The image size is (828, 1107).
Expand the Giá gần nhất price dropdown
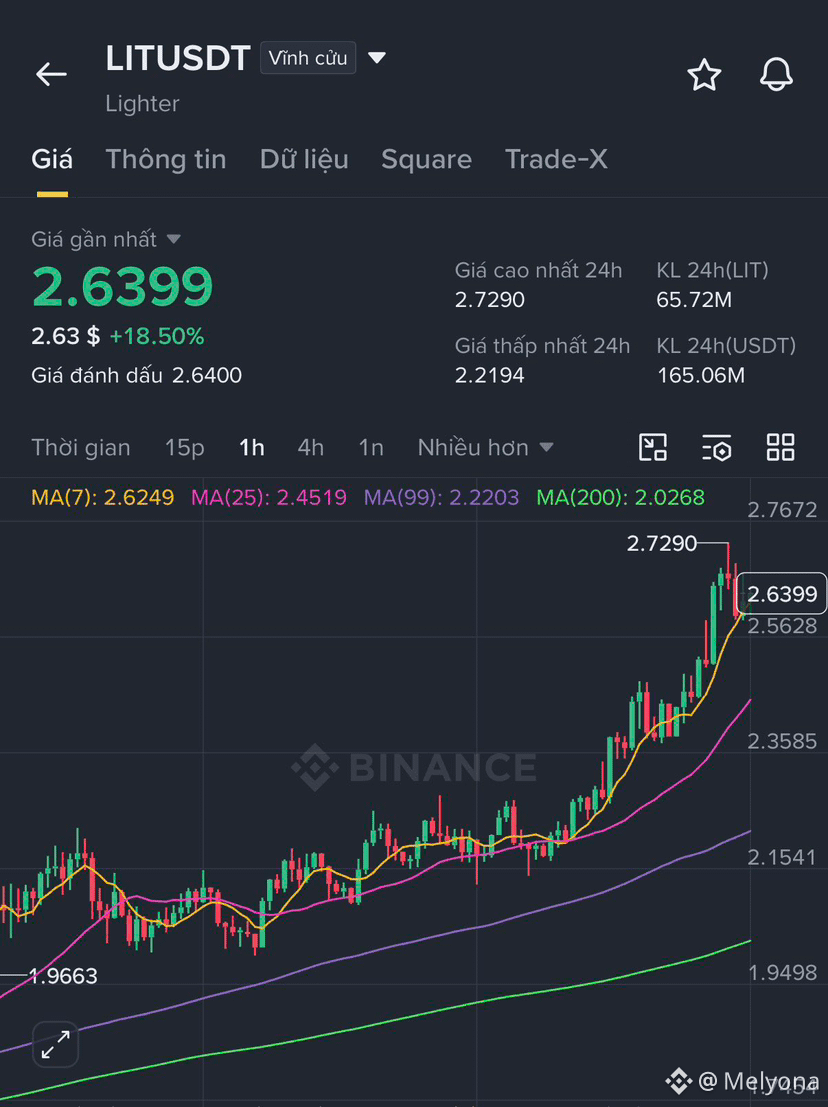click(174, 239)
